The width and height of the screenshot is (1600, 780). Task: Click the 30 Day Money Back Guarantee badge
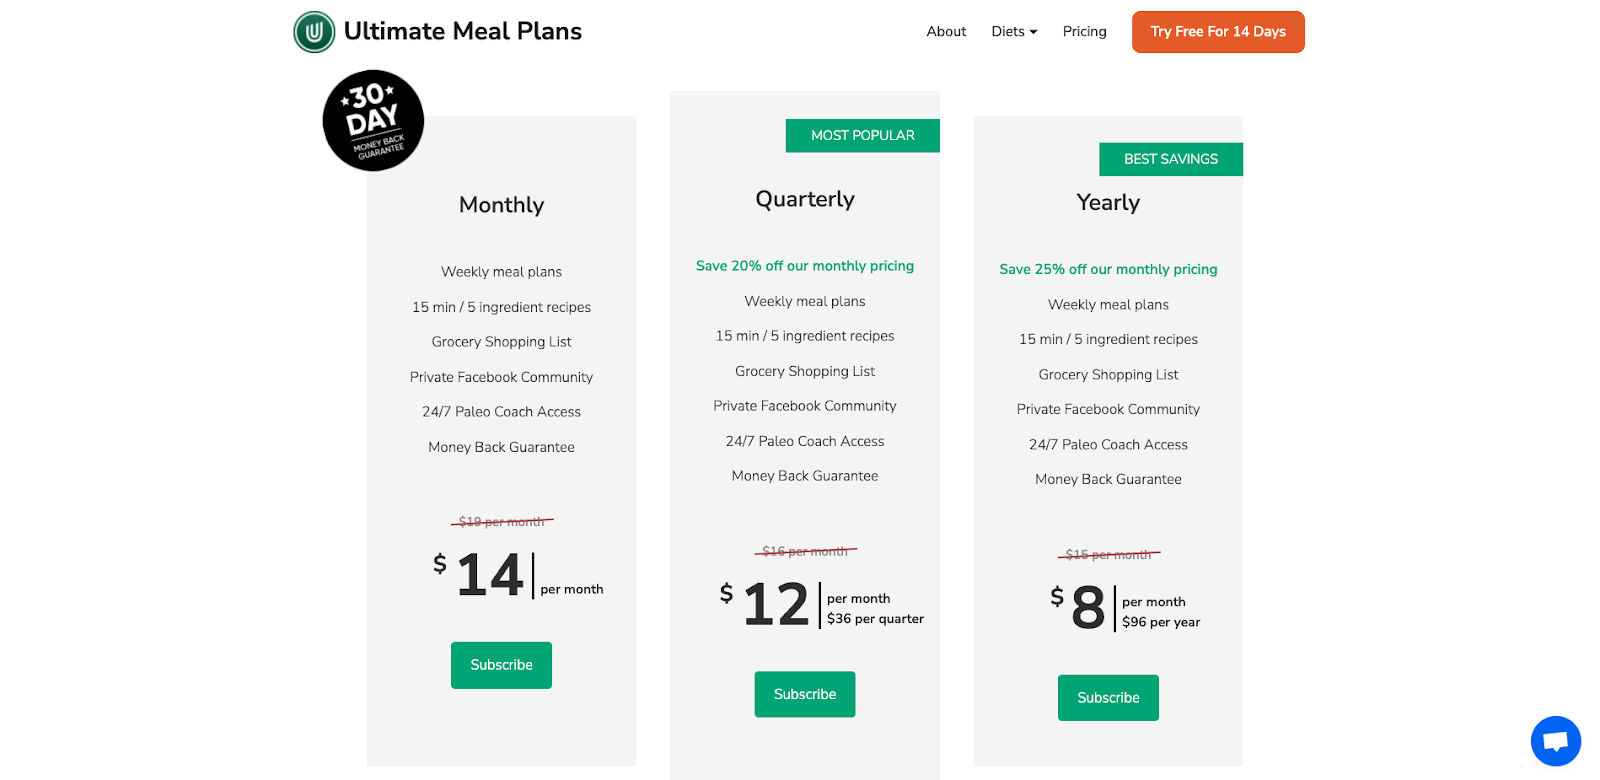tap(373, 120)
